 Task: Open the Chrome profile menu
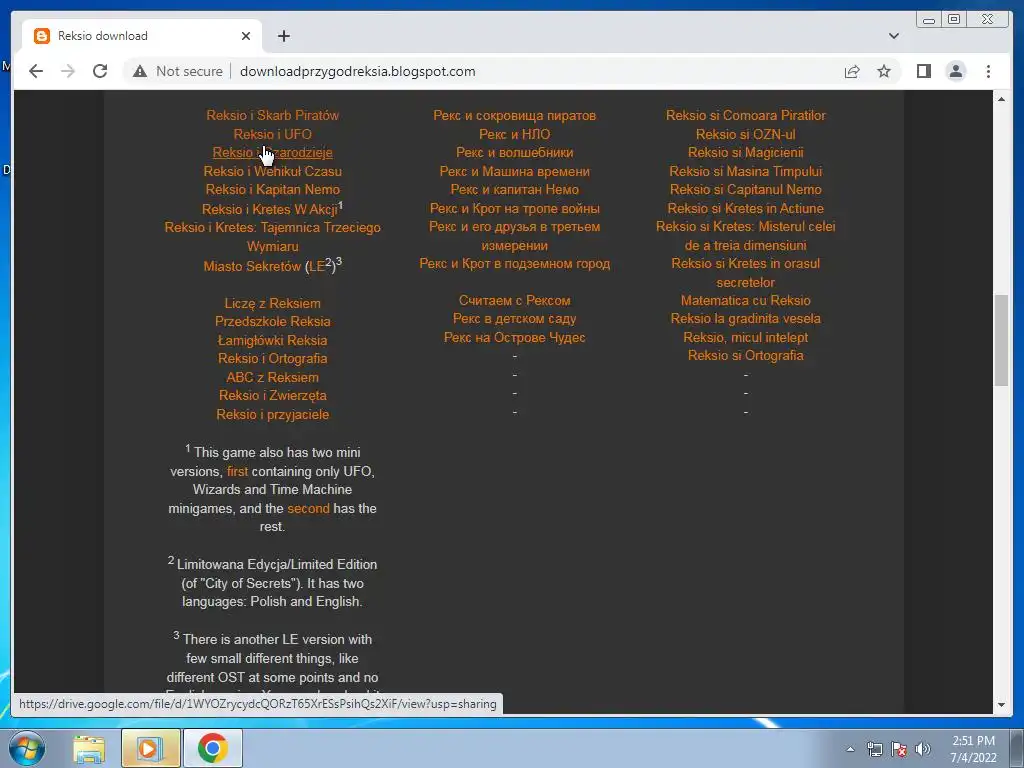coord(955,71)
